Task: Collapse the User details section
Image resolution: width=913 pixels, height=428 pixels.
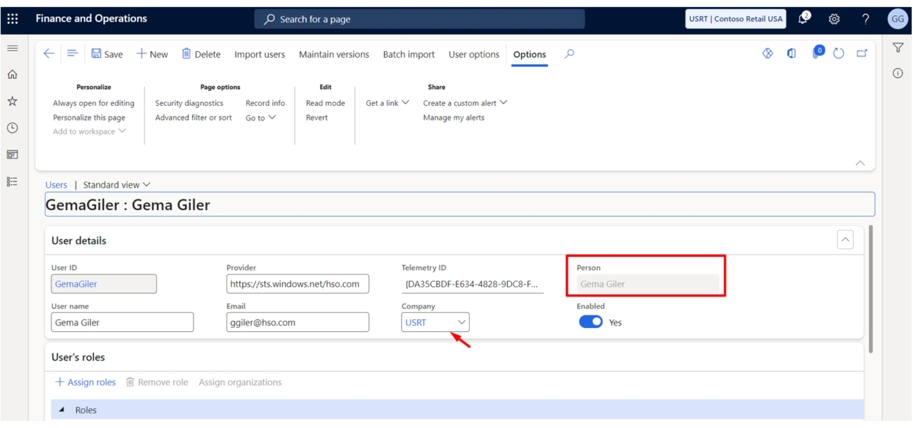Action: tap(845, 240)
